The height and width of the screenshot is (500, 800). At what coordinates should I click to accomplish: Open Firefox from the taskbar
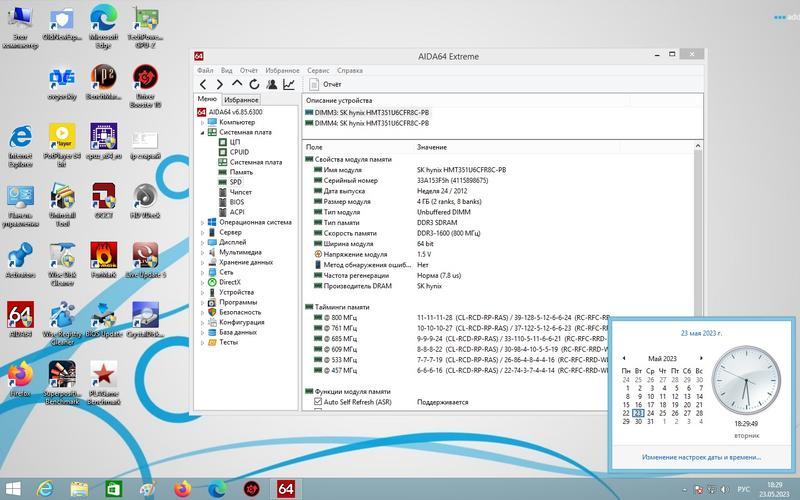click(x=182, y=488)
